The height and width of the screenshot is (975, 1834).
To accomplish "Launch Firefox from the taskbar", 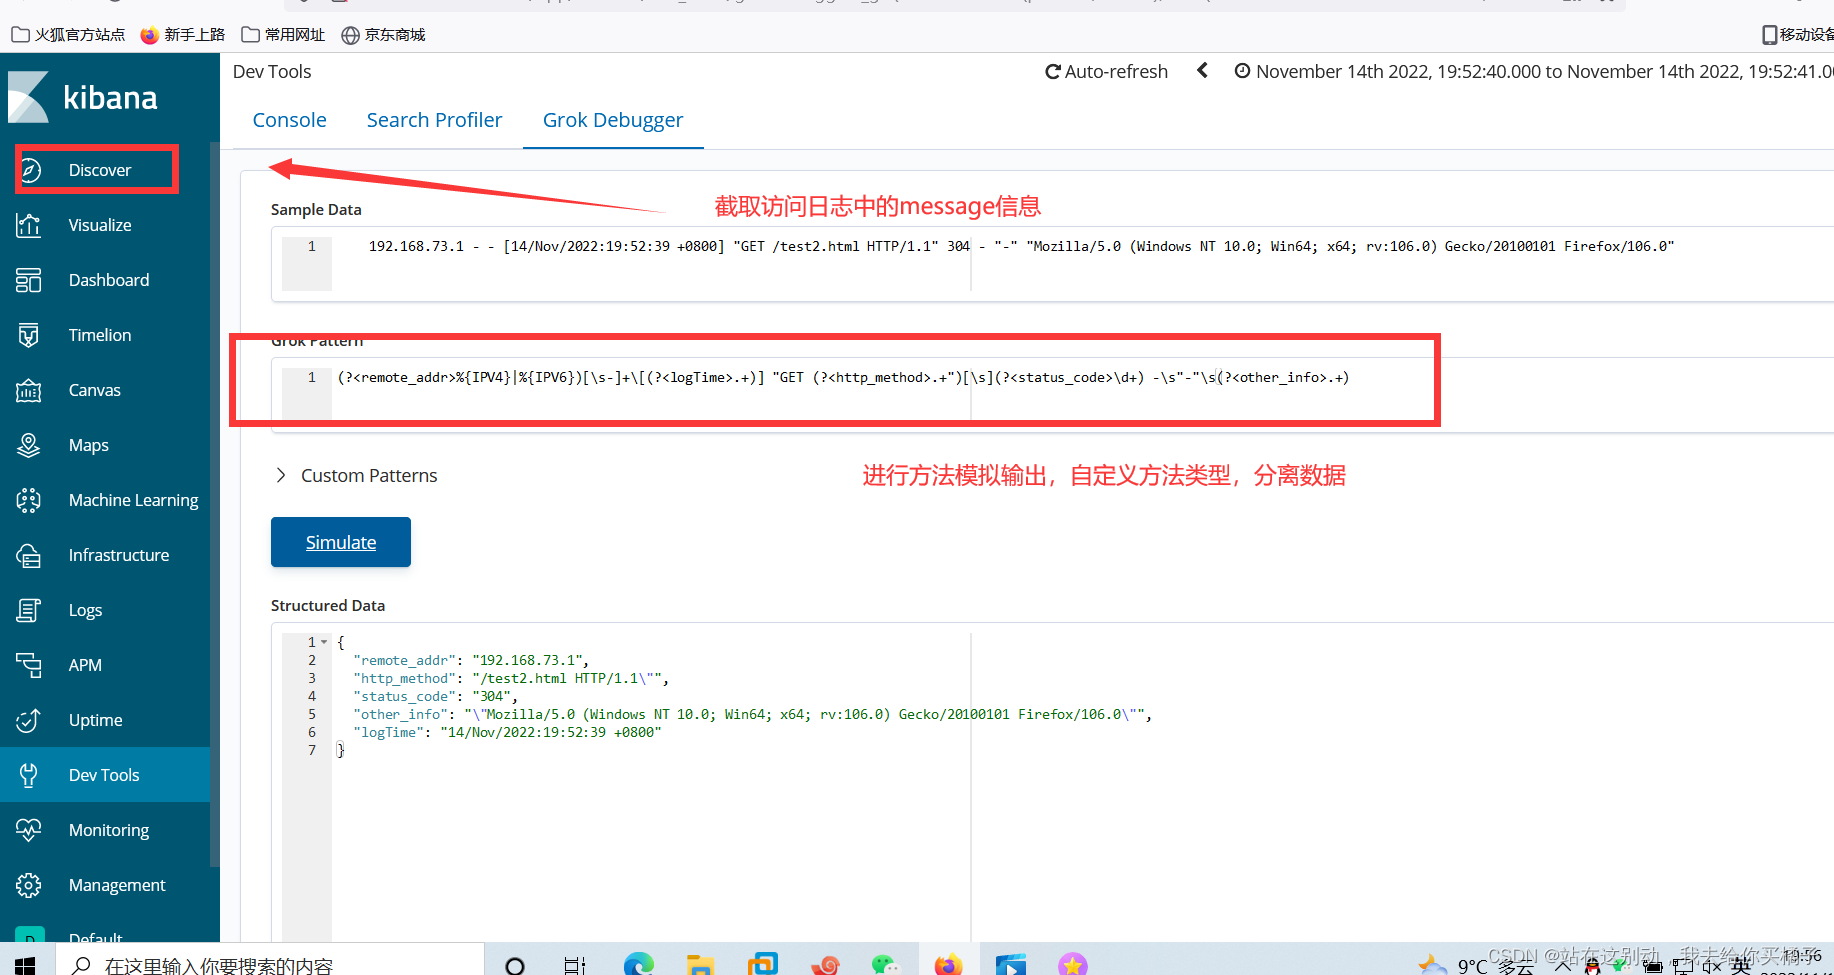I will [x=948, y=963].
